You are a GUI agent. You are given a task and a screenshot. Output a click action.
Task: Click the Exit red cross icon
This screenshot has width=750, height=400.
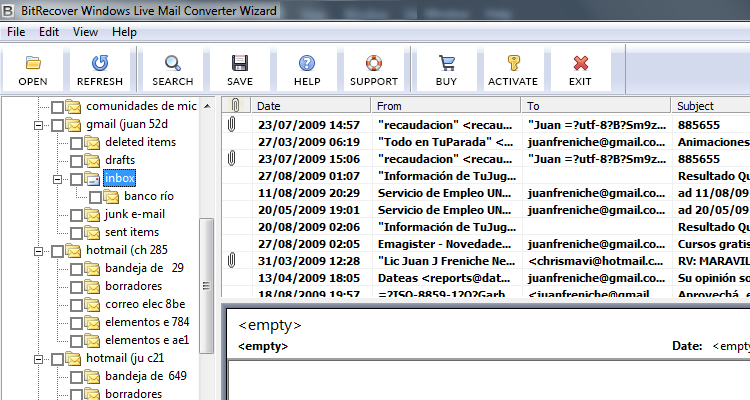tap(580, 63)
